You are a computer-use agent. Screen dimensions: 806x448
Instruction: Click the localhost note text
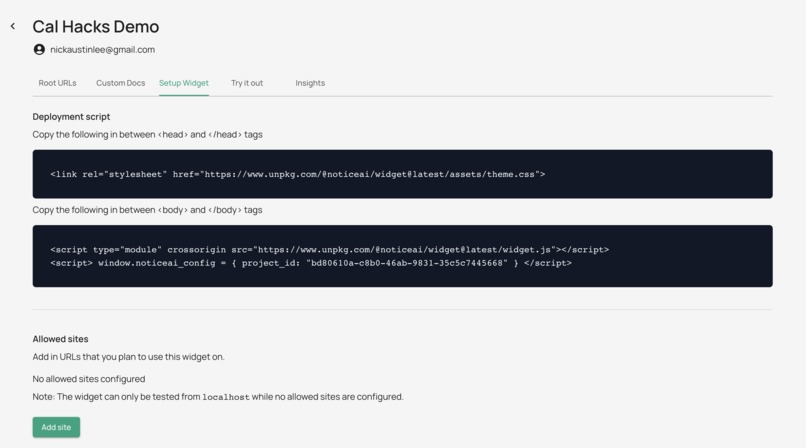tap(218, 397)
